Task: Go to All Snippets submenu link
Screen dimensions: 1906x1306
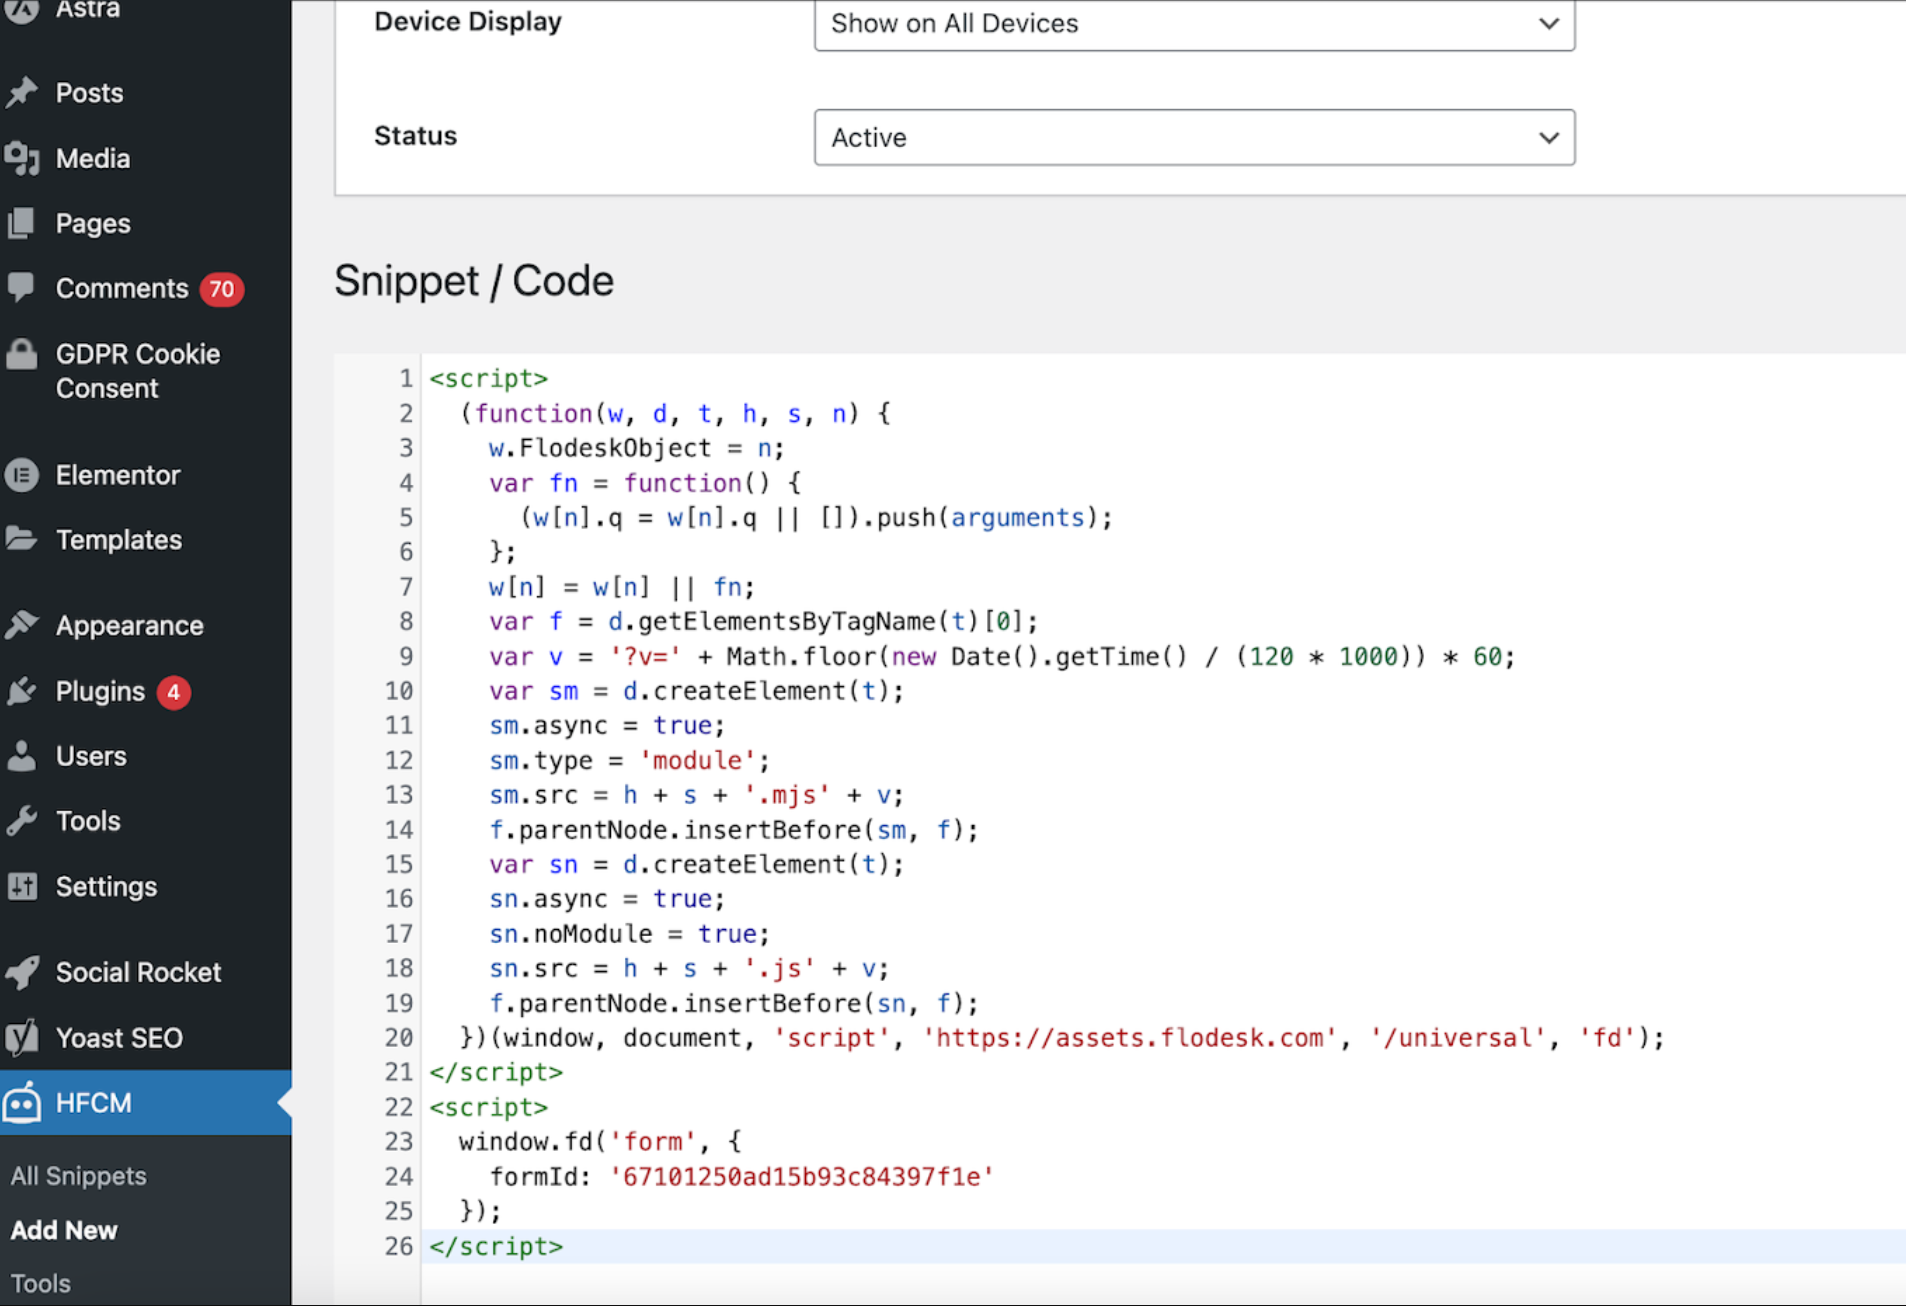Action: (x=78, y=1176)
